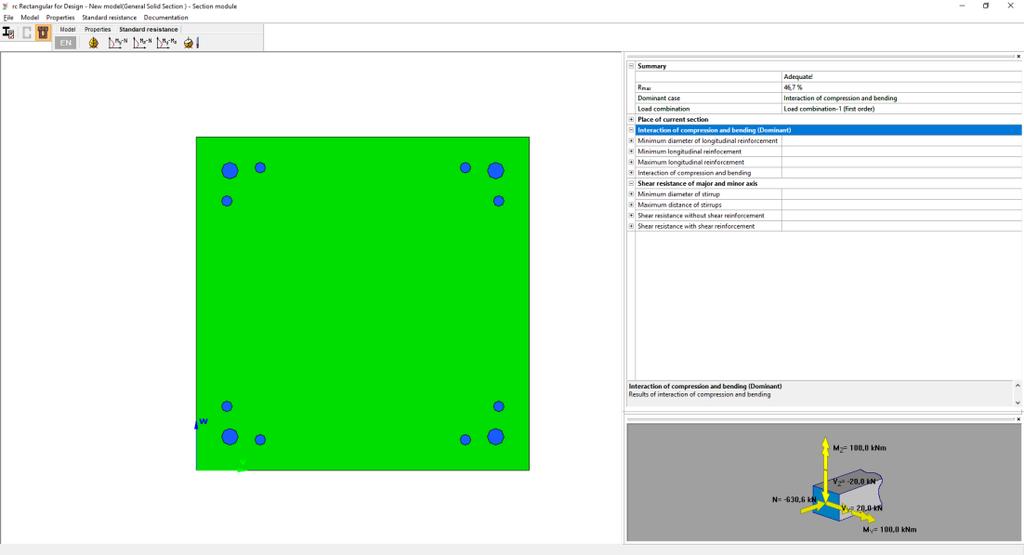Select the large rebar in bottom-left corner
Image resolution: width=1024 pixels, height=555 pixels.
(x=230, y=437)
